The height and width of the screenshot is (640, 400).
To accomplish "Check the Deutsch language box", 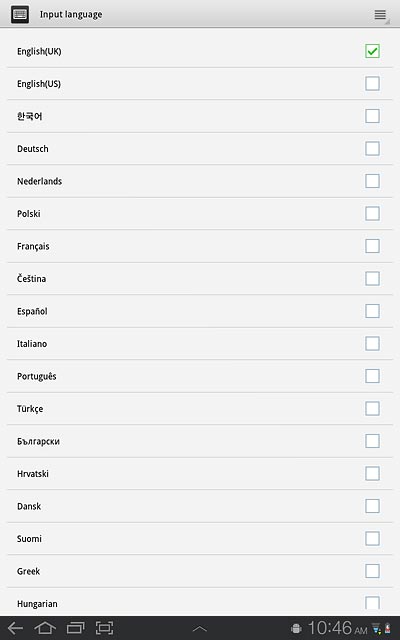I will coord(372,149).
